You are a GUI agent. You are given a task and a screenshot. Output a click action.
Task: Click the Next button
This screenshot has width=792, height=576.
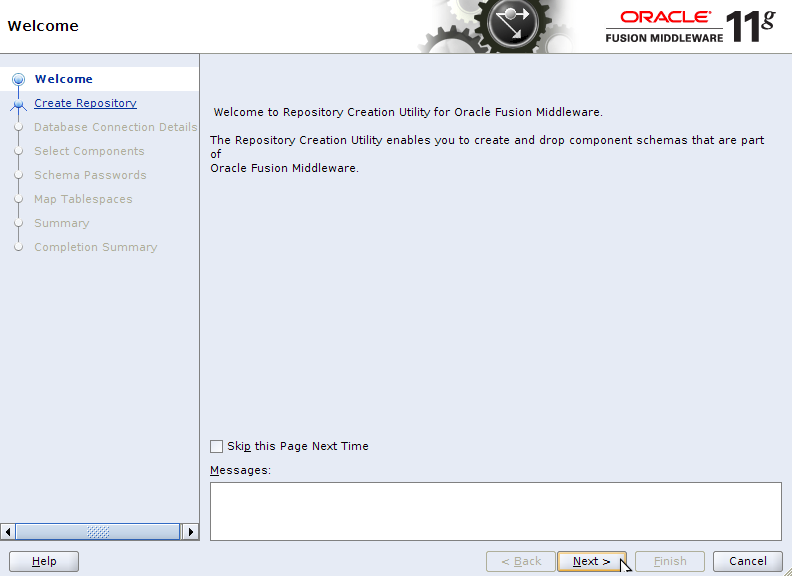[591, 561]
